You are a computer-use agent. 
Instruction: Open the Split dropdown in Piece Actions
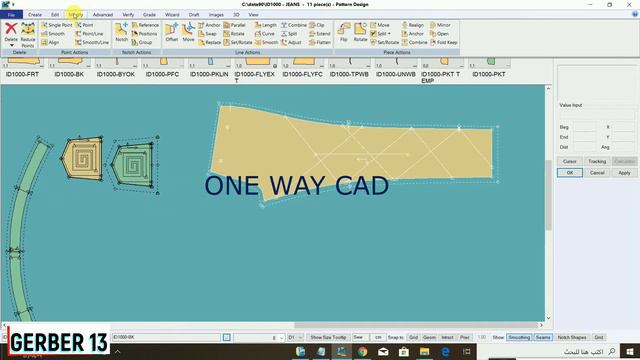[389, 33]
